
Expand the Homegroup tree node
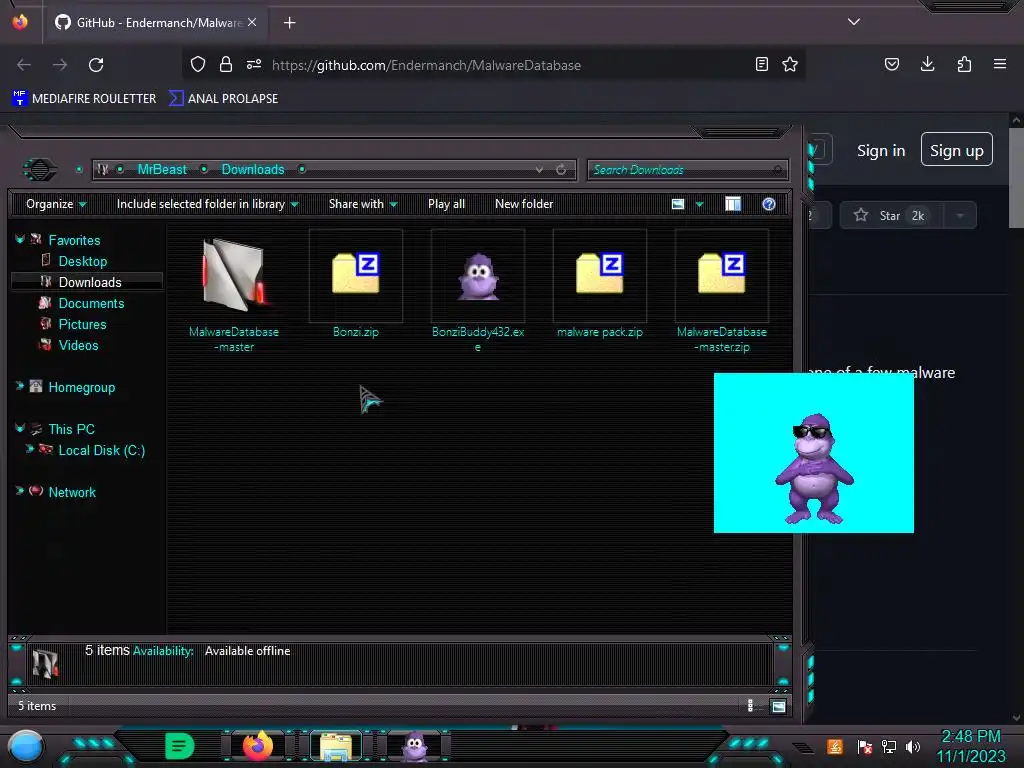click(x=20, y=387)
